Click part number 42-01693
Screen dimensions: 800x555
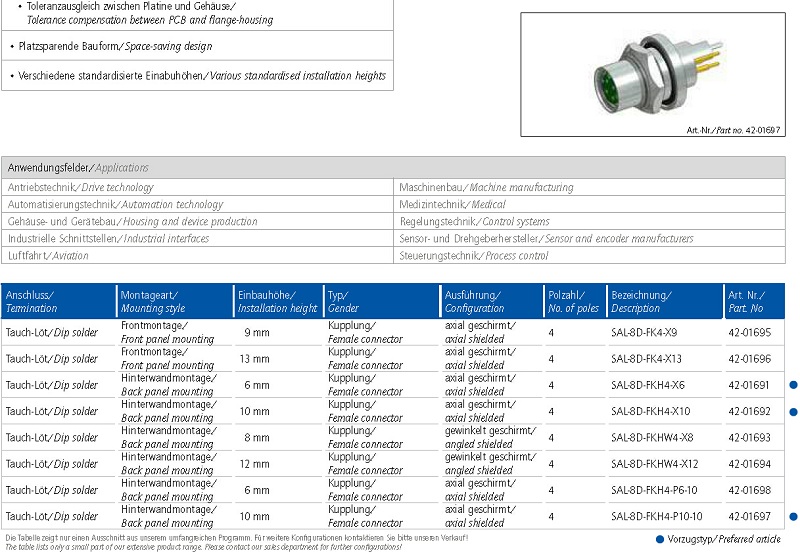[749, 437]
